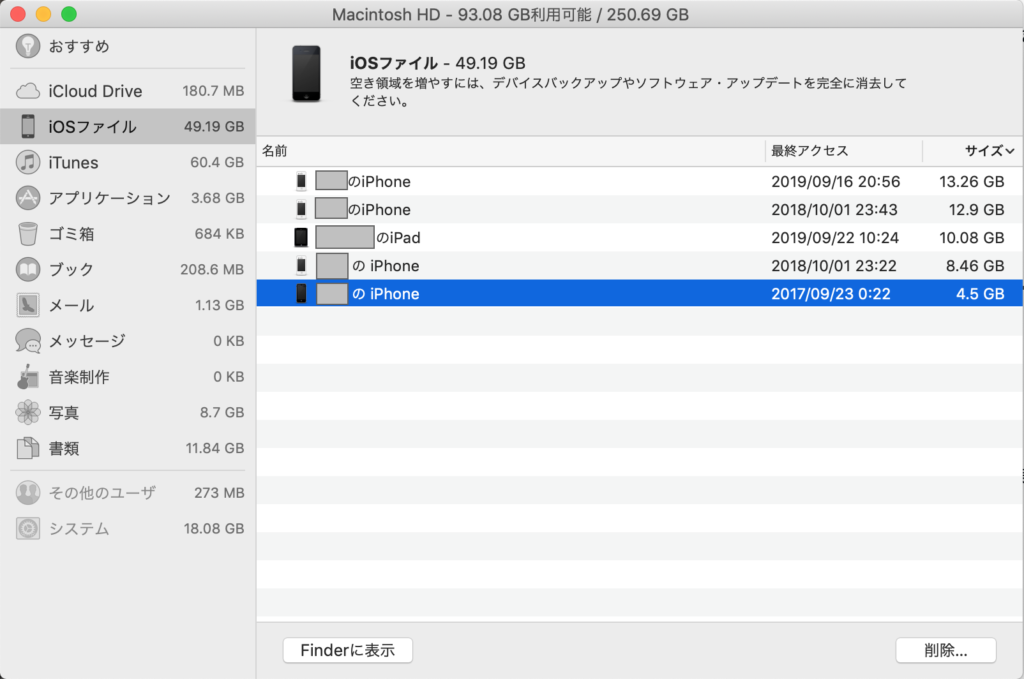Click the 2017/09/23 0:22 access date cell
Image resolution: width=1024 pixels, height=679 pixels.
click(831, 294)
